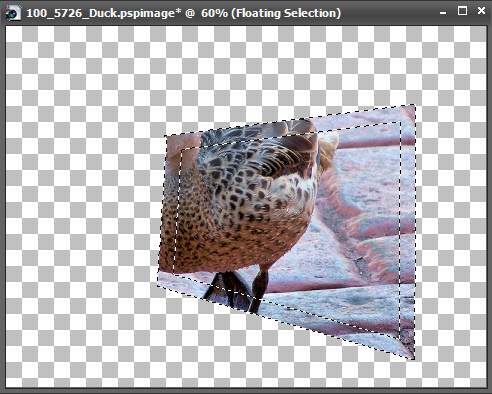This screenshot has height=394, width=492.
Task: Maximize the 100_5726_Duck.pspimage window
Action: [x=462, y=11]
